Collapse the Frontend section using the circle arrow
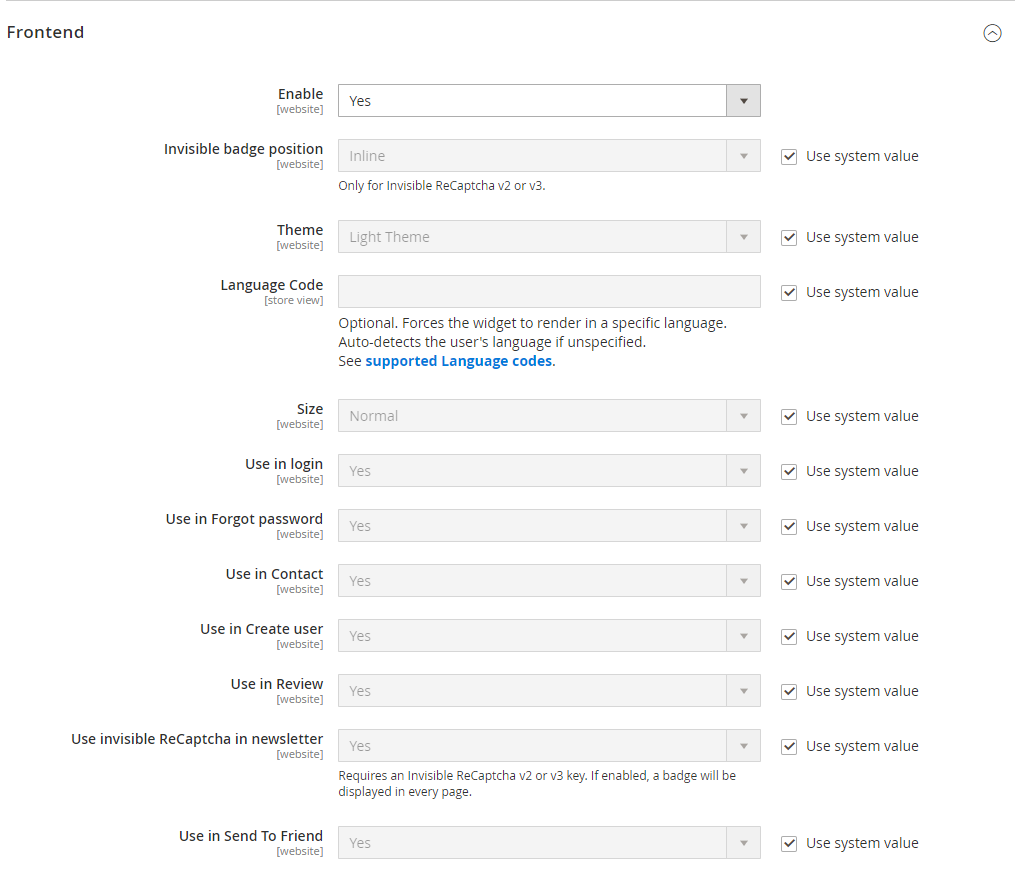 [x=992, y=33]
